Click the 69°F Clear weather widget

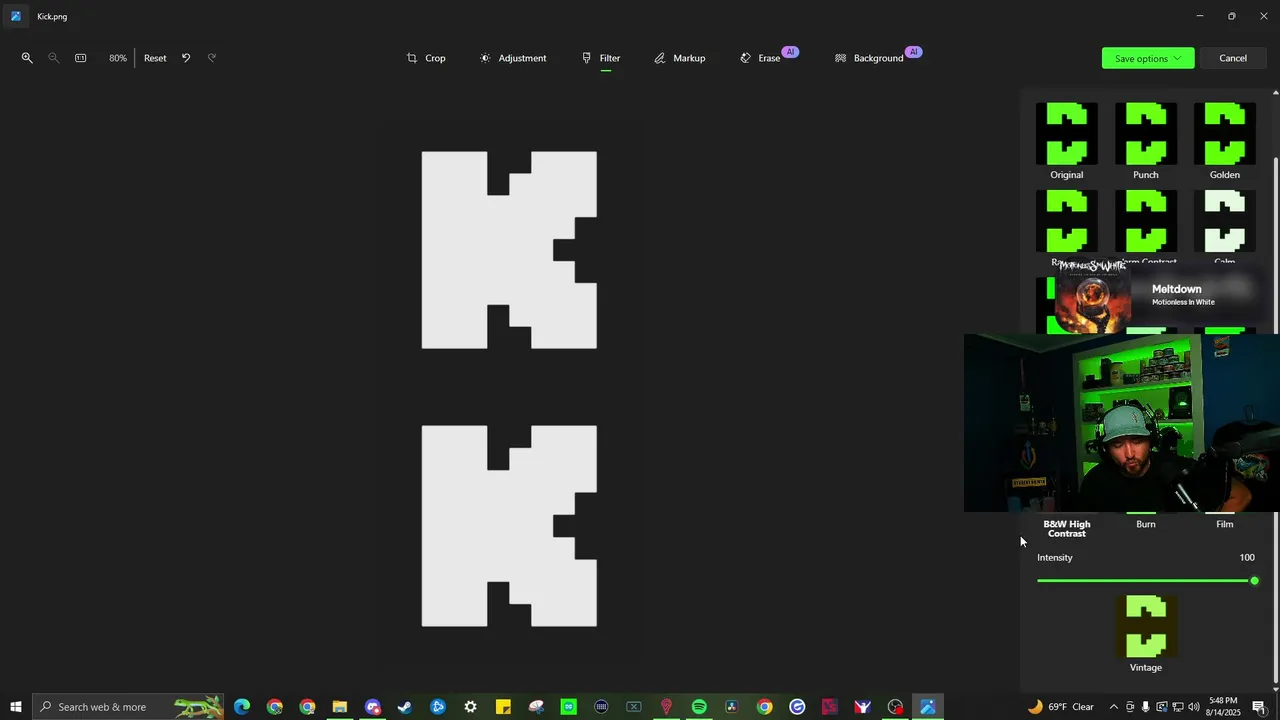1060,707
